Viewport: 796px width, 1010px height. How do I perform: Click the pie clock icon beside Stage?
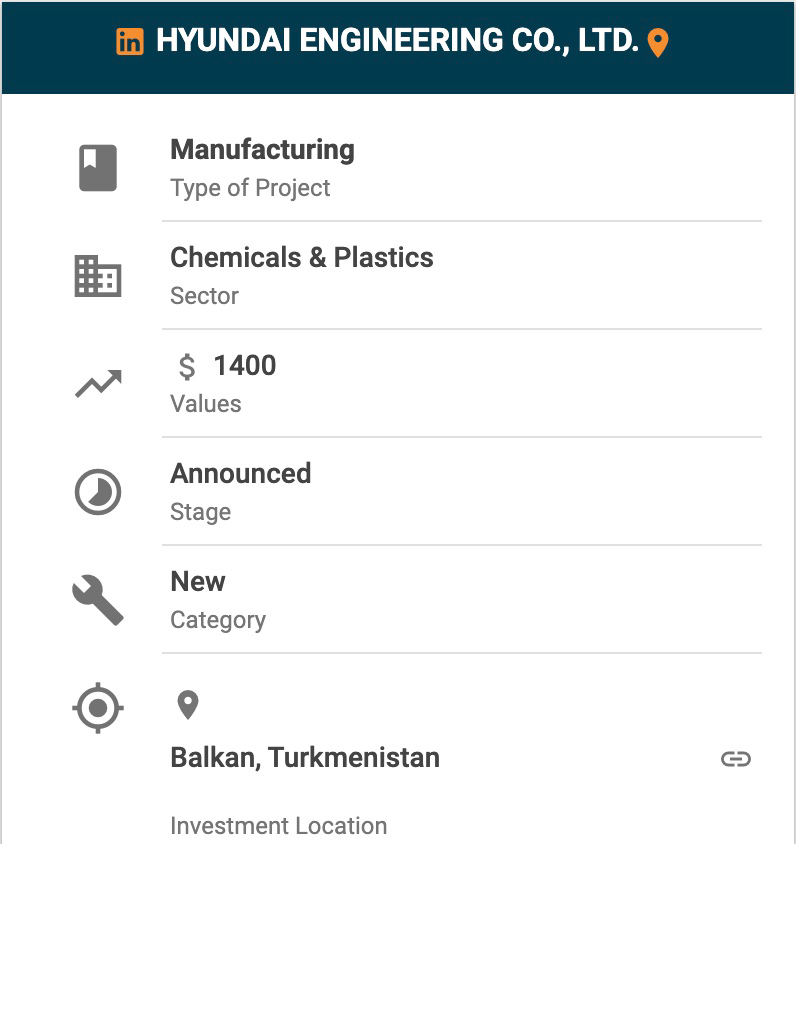[98, 492]
